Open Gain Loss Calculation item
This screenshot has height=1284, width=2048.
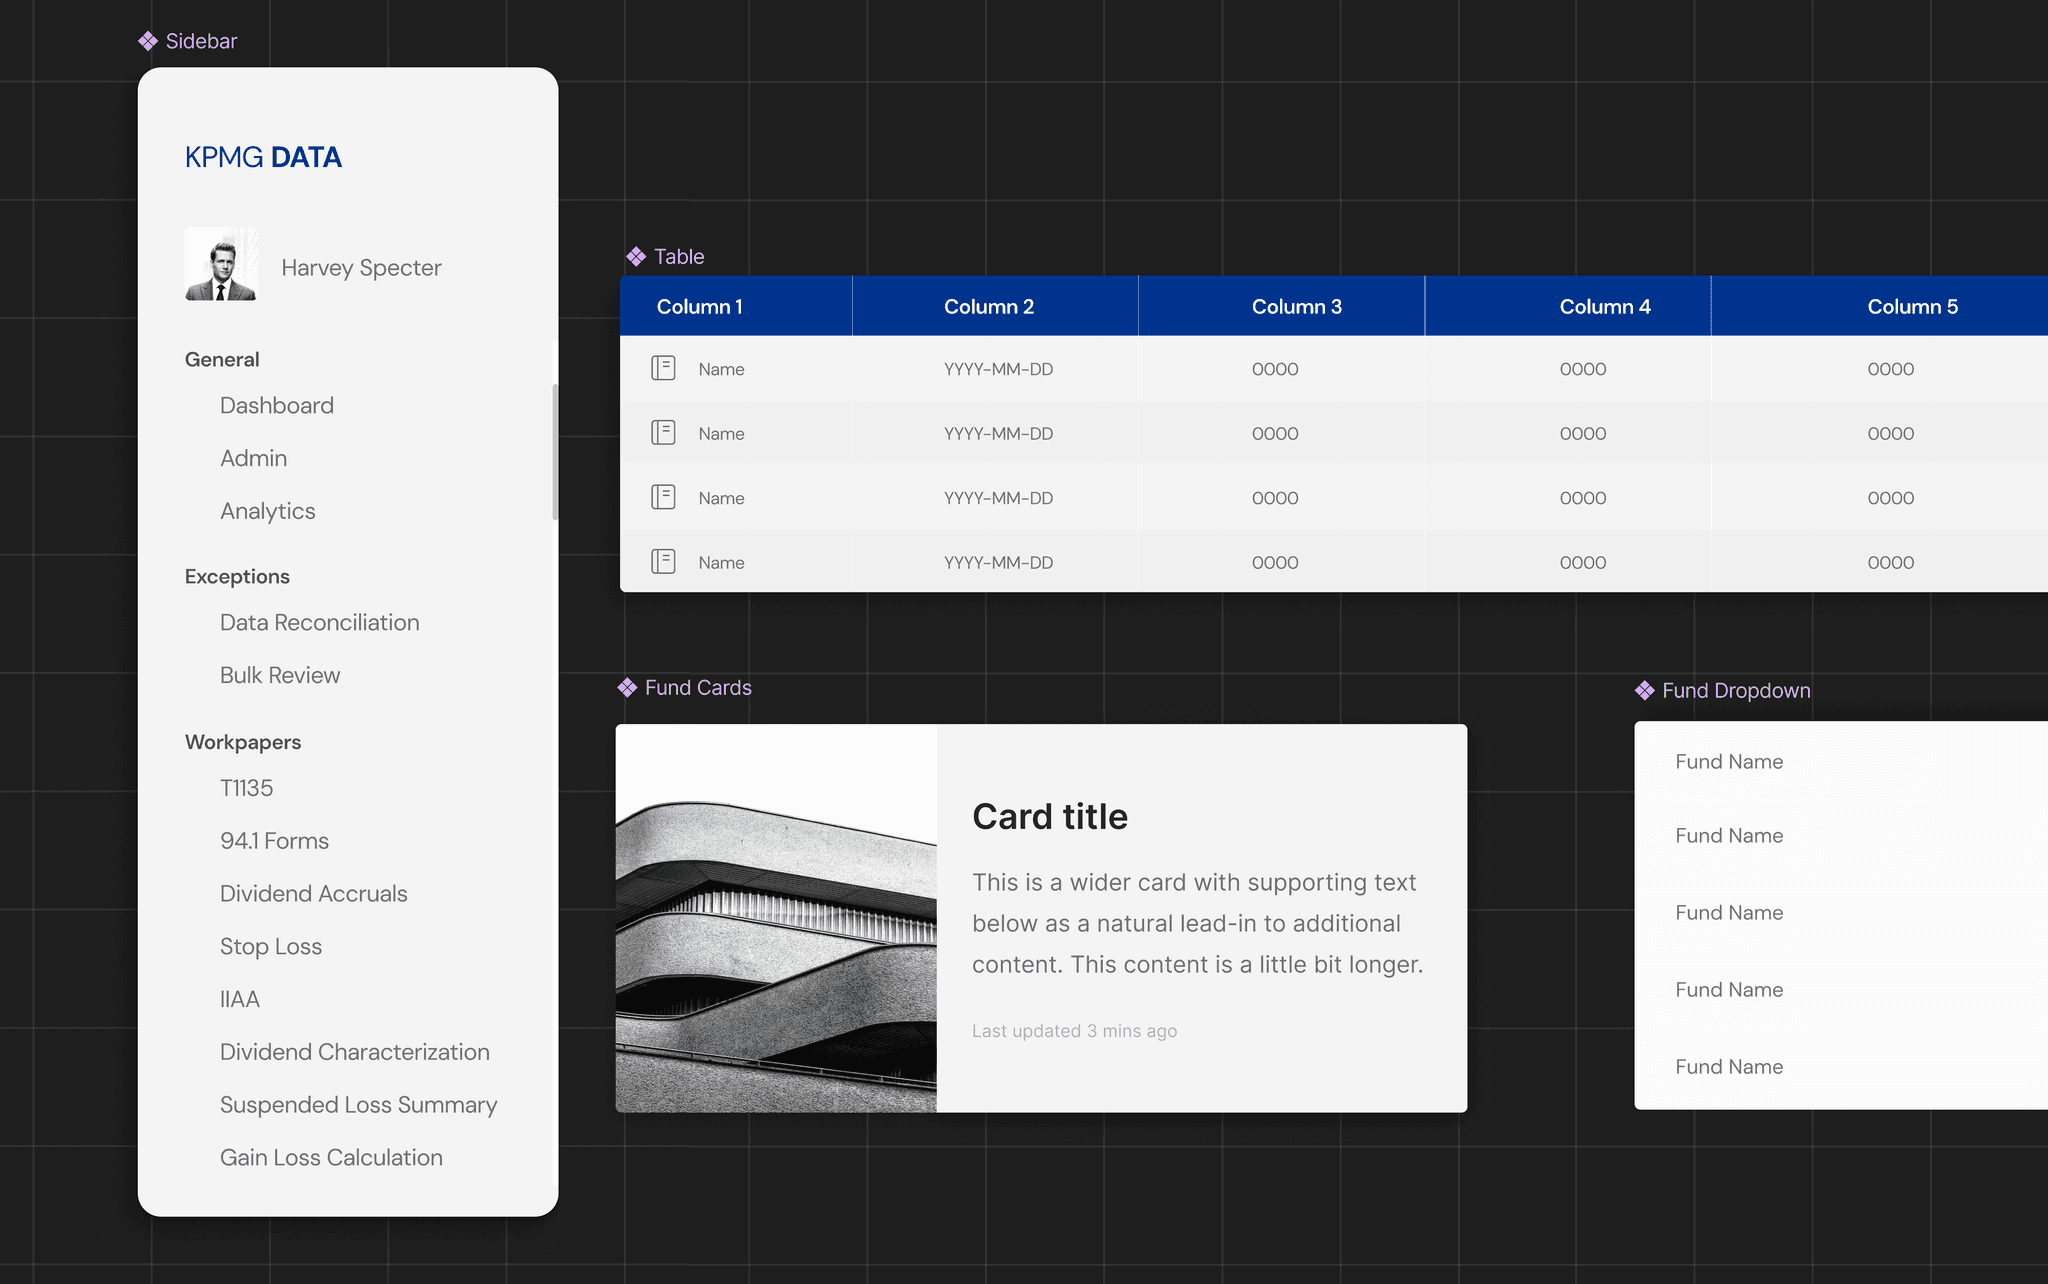(x=331, y=1158)
